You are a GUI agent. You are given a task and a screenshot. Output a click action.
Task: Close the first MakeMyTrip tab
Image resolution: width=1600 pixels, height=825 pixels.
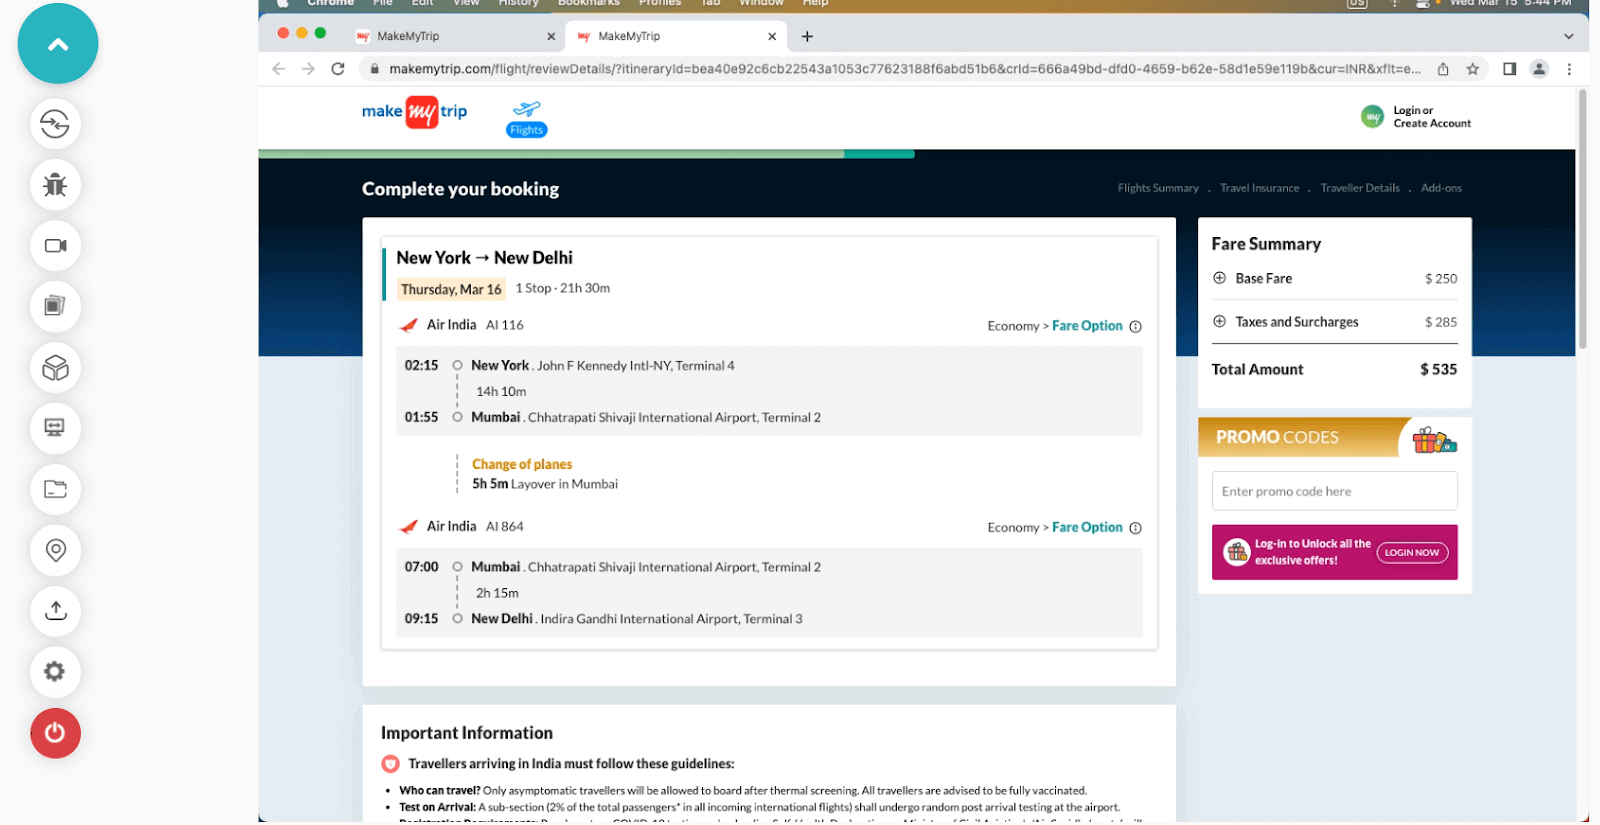(x=551, y=36)
